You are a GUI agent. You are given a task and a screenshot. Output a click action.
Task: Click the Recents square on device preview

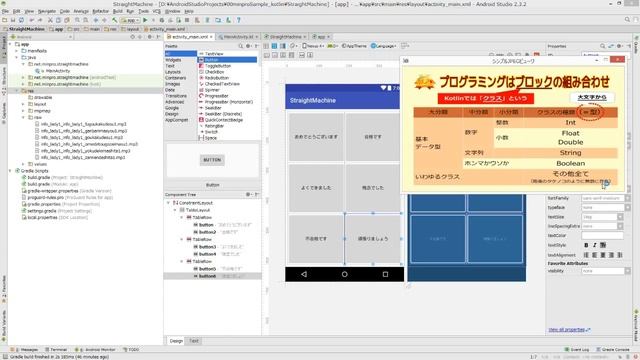[x=385, y=274]
